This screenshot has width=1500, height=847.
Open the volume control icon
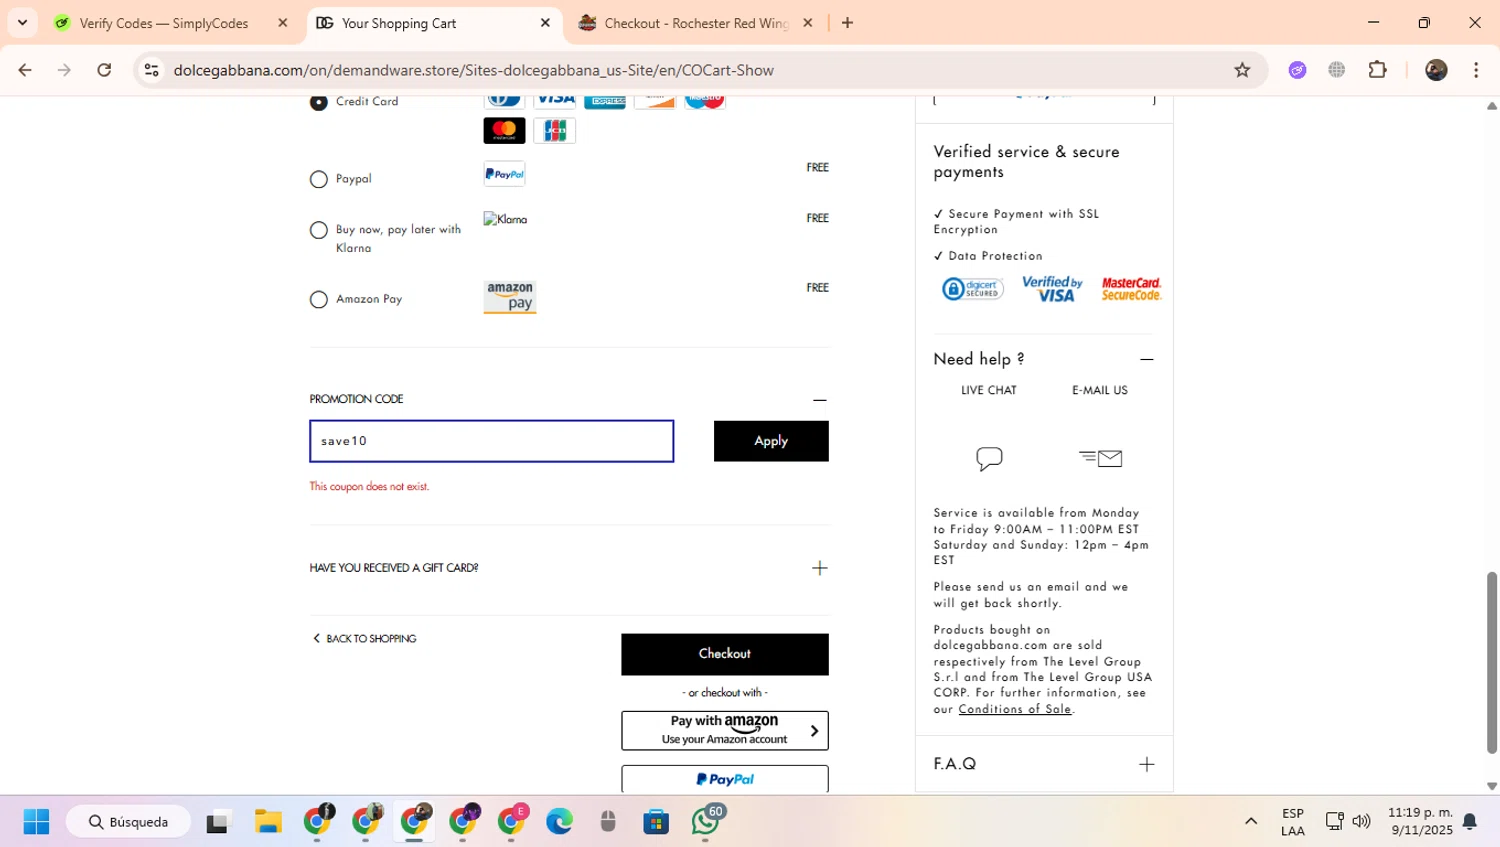coord(1361,822)
